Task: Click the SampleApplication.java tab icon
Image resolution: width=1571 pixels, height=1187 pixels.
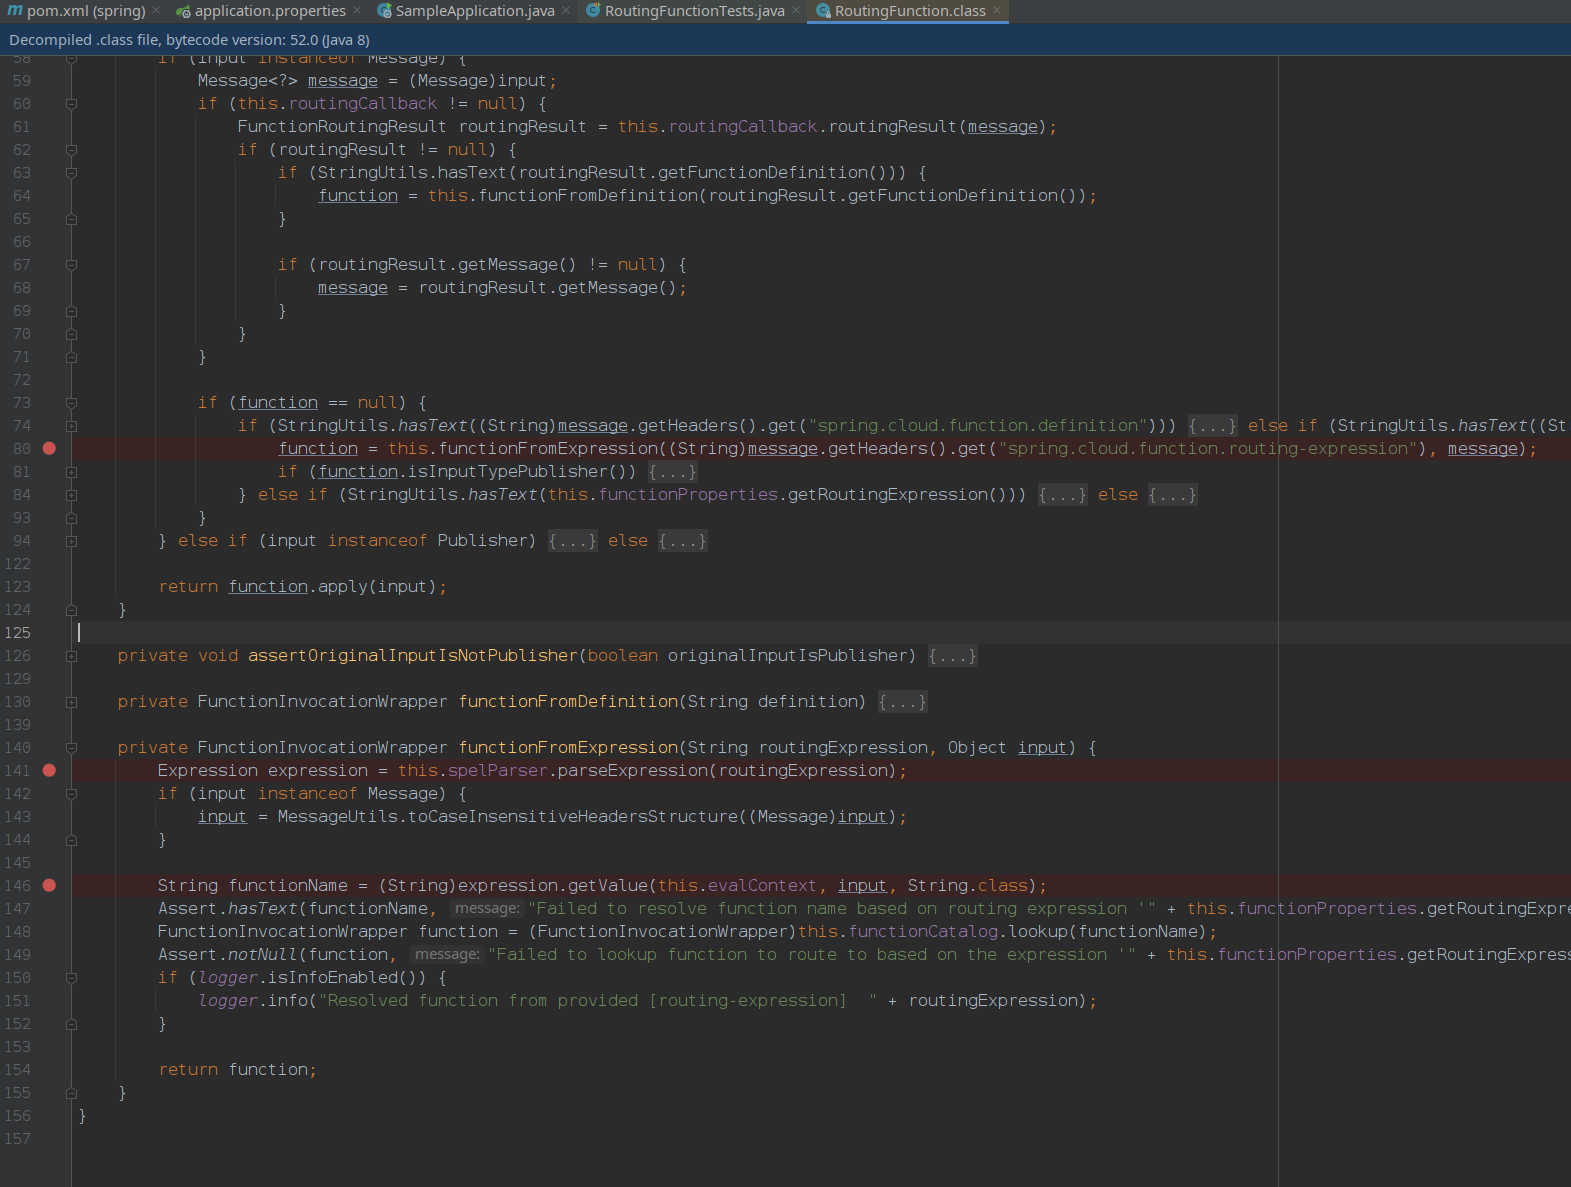Action: tap(384, 11)
